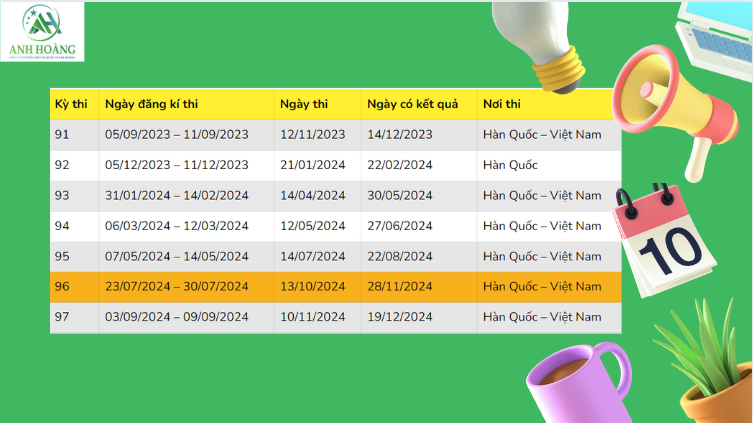Image resolution: width=753 pixels, height=423 pixels.
Task: Click the Ngày có kết quả header
Action: [x=411, y=104]
